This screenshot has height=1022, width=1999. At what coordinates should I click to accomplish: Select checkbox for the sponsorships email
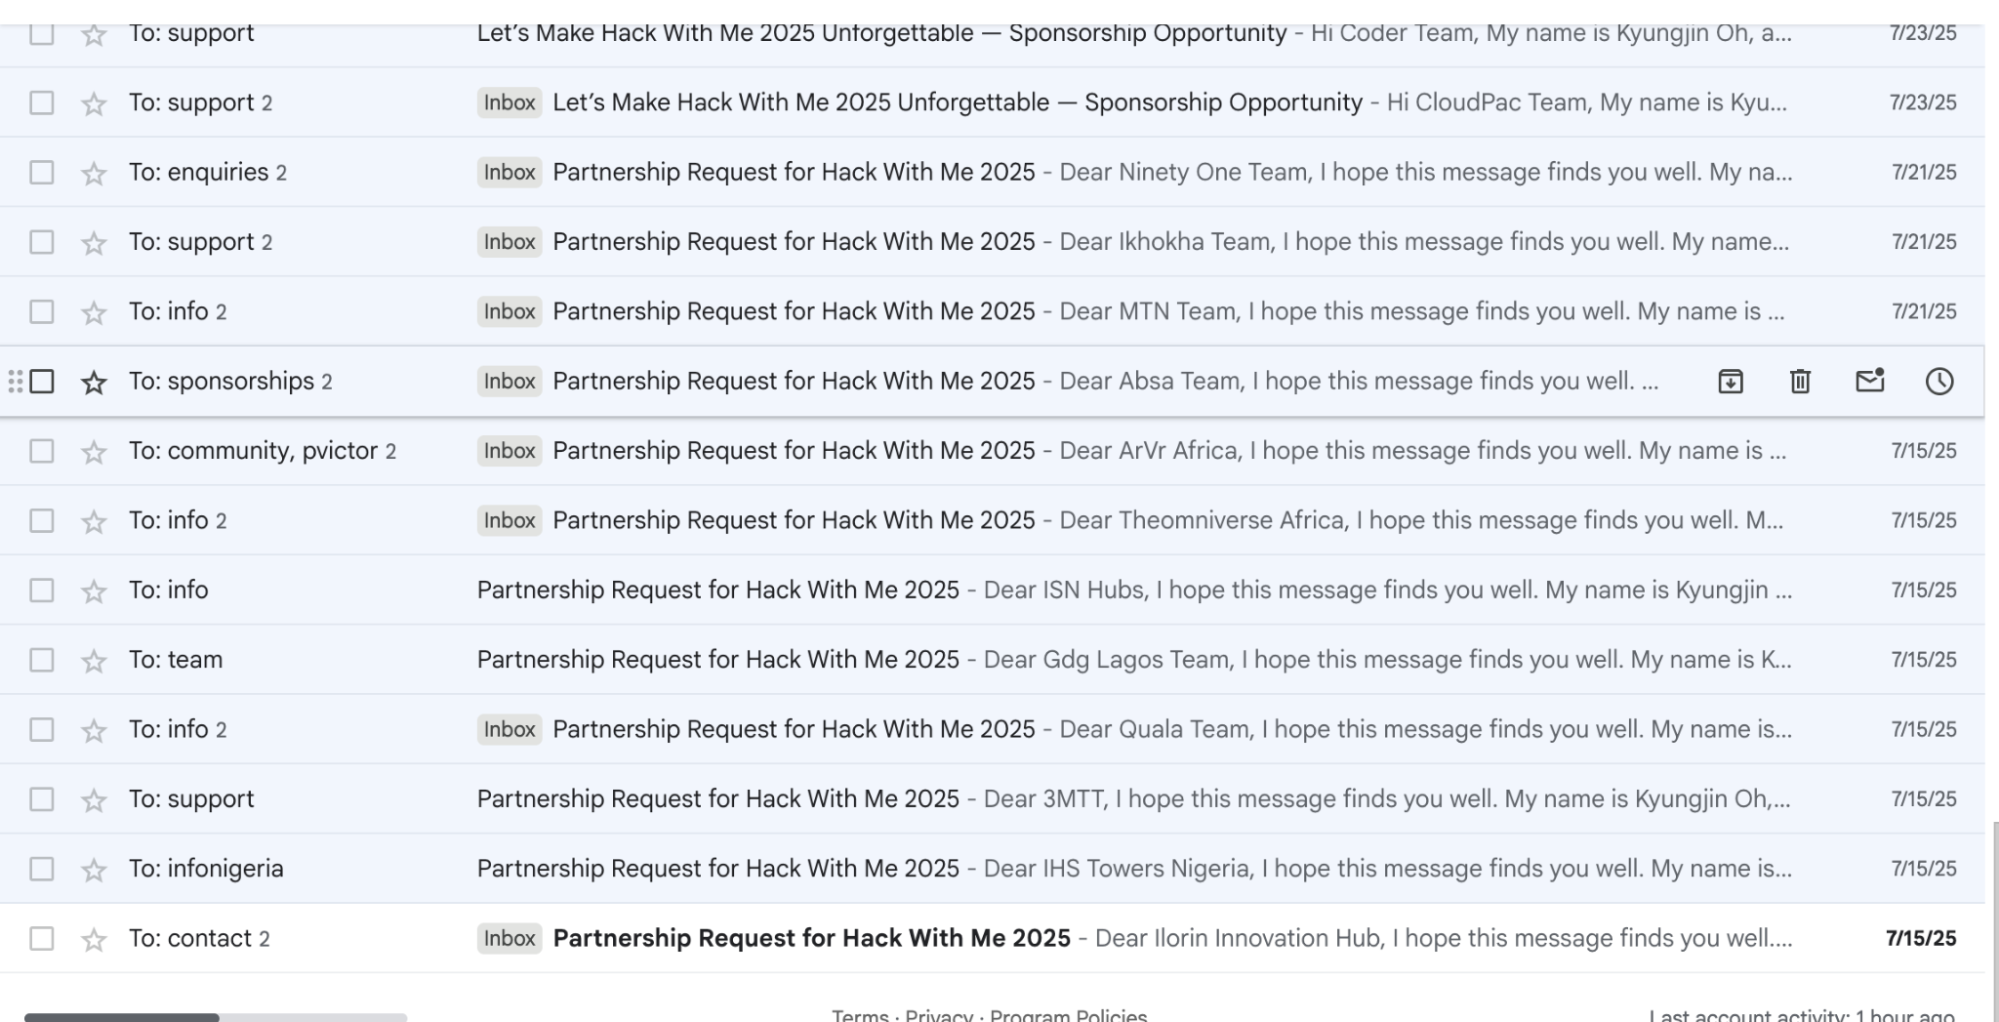42,381
